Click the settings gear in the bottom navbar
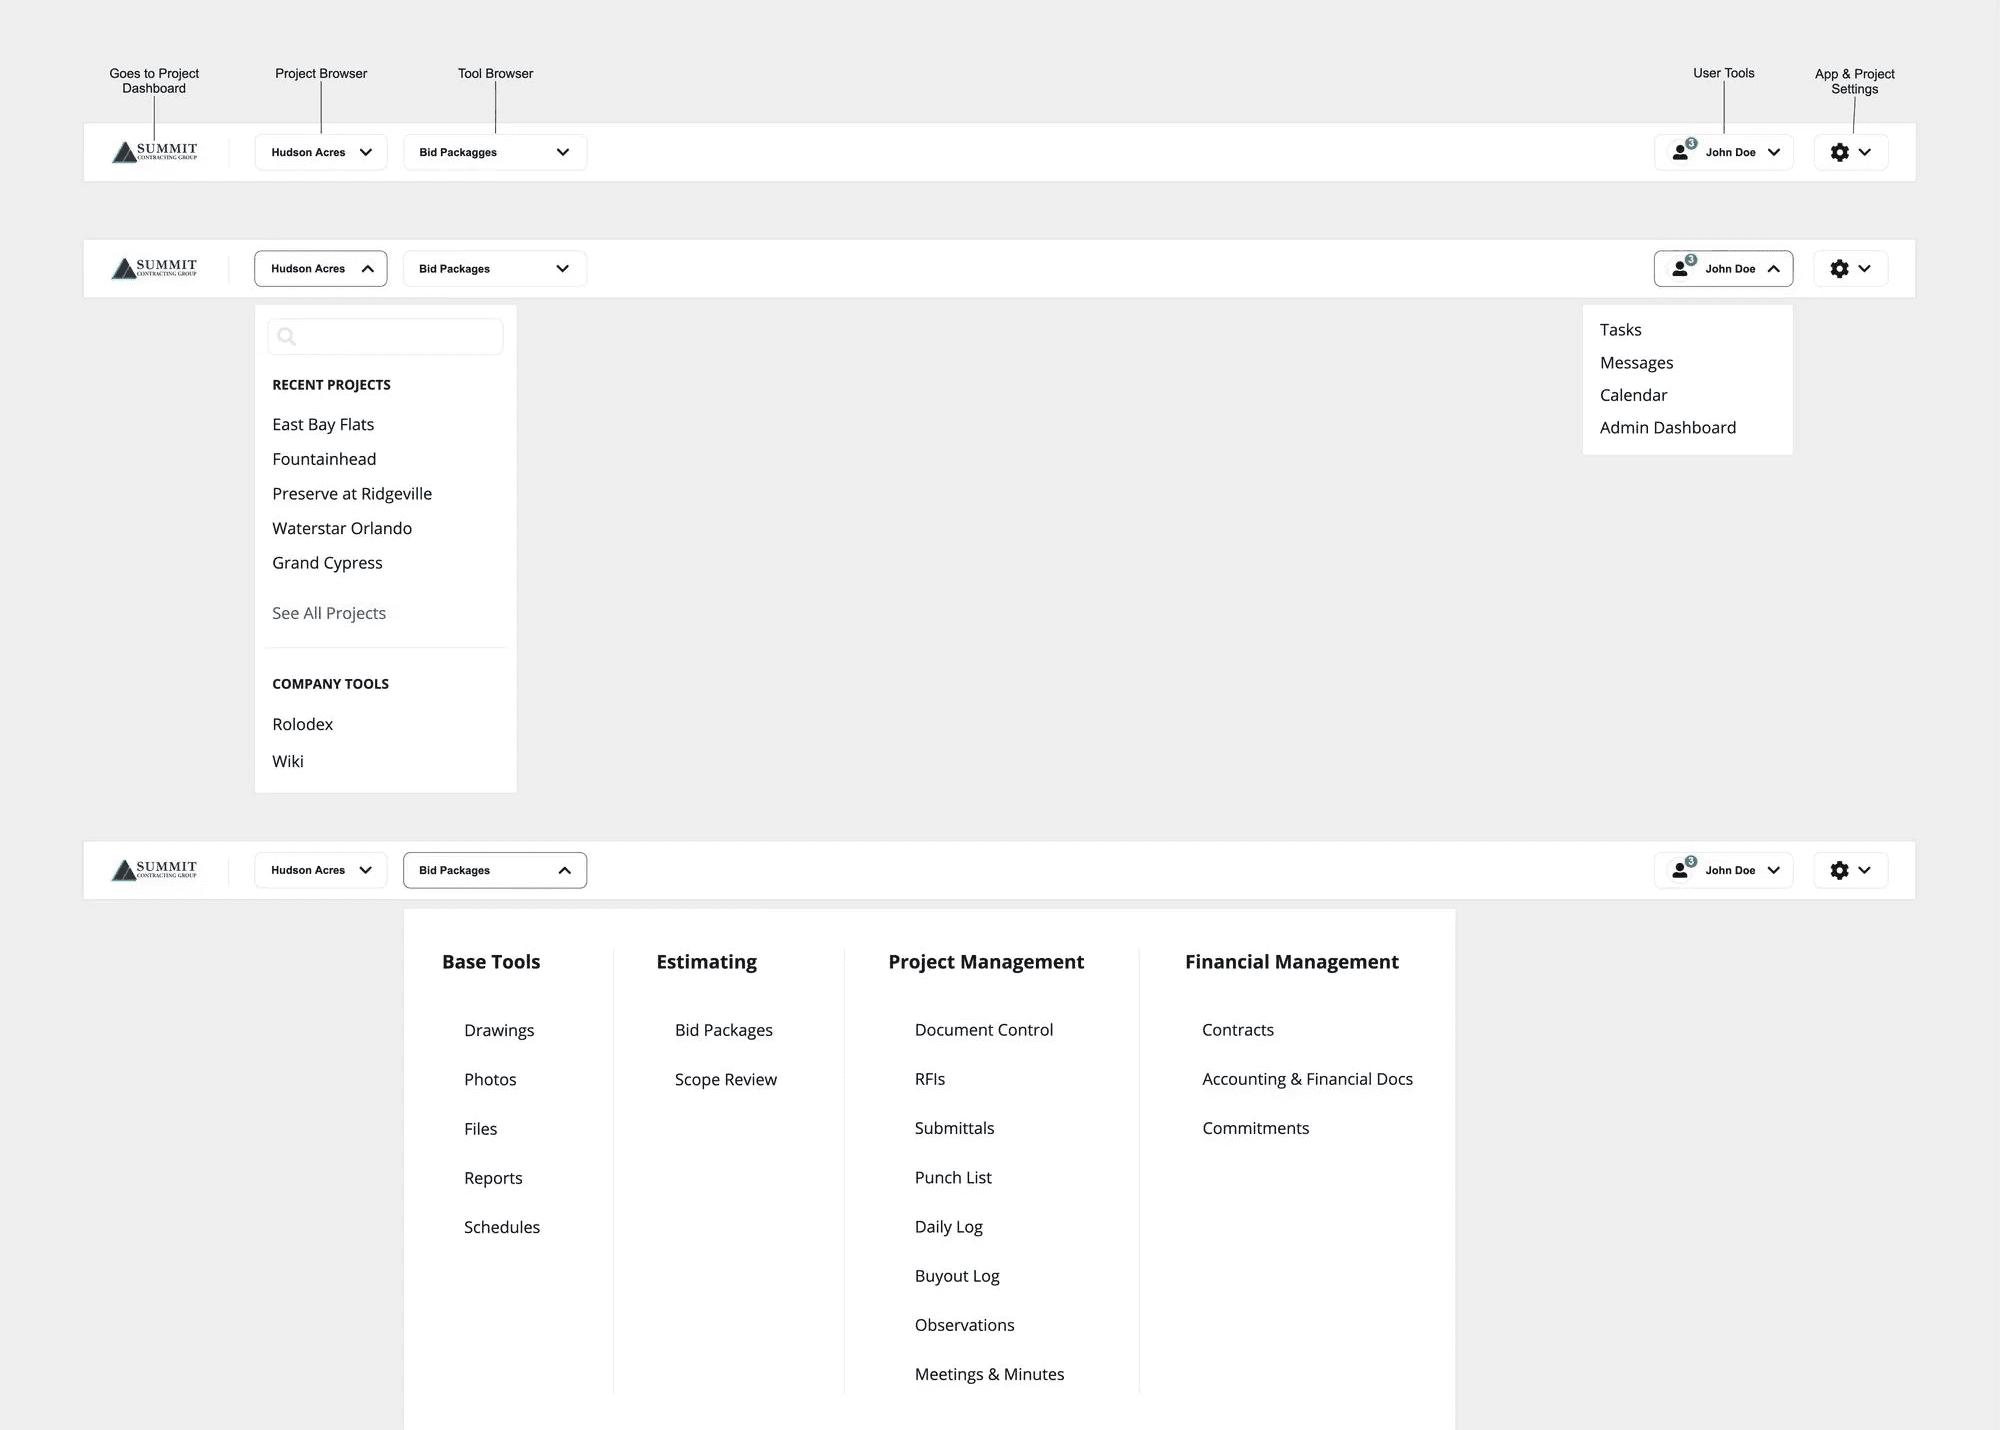2000x1430 pixels. pos(1839,870)
